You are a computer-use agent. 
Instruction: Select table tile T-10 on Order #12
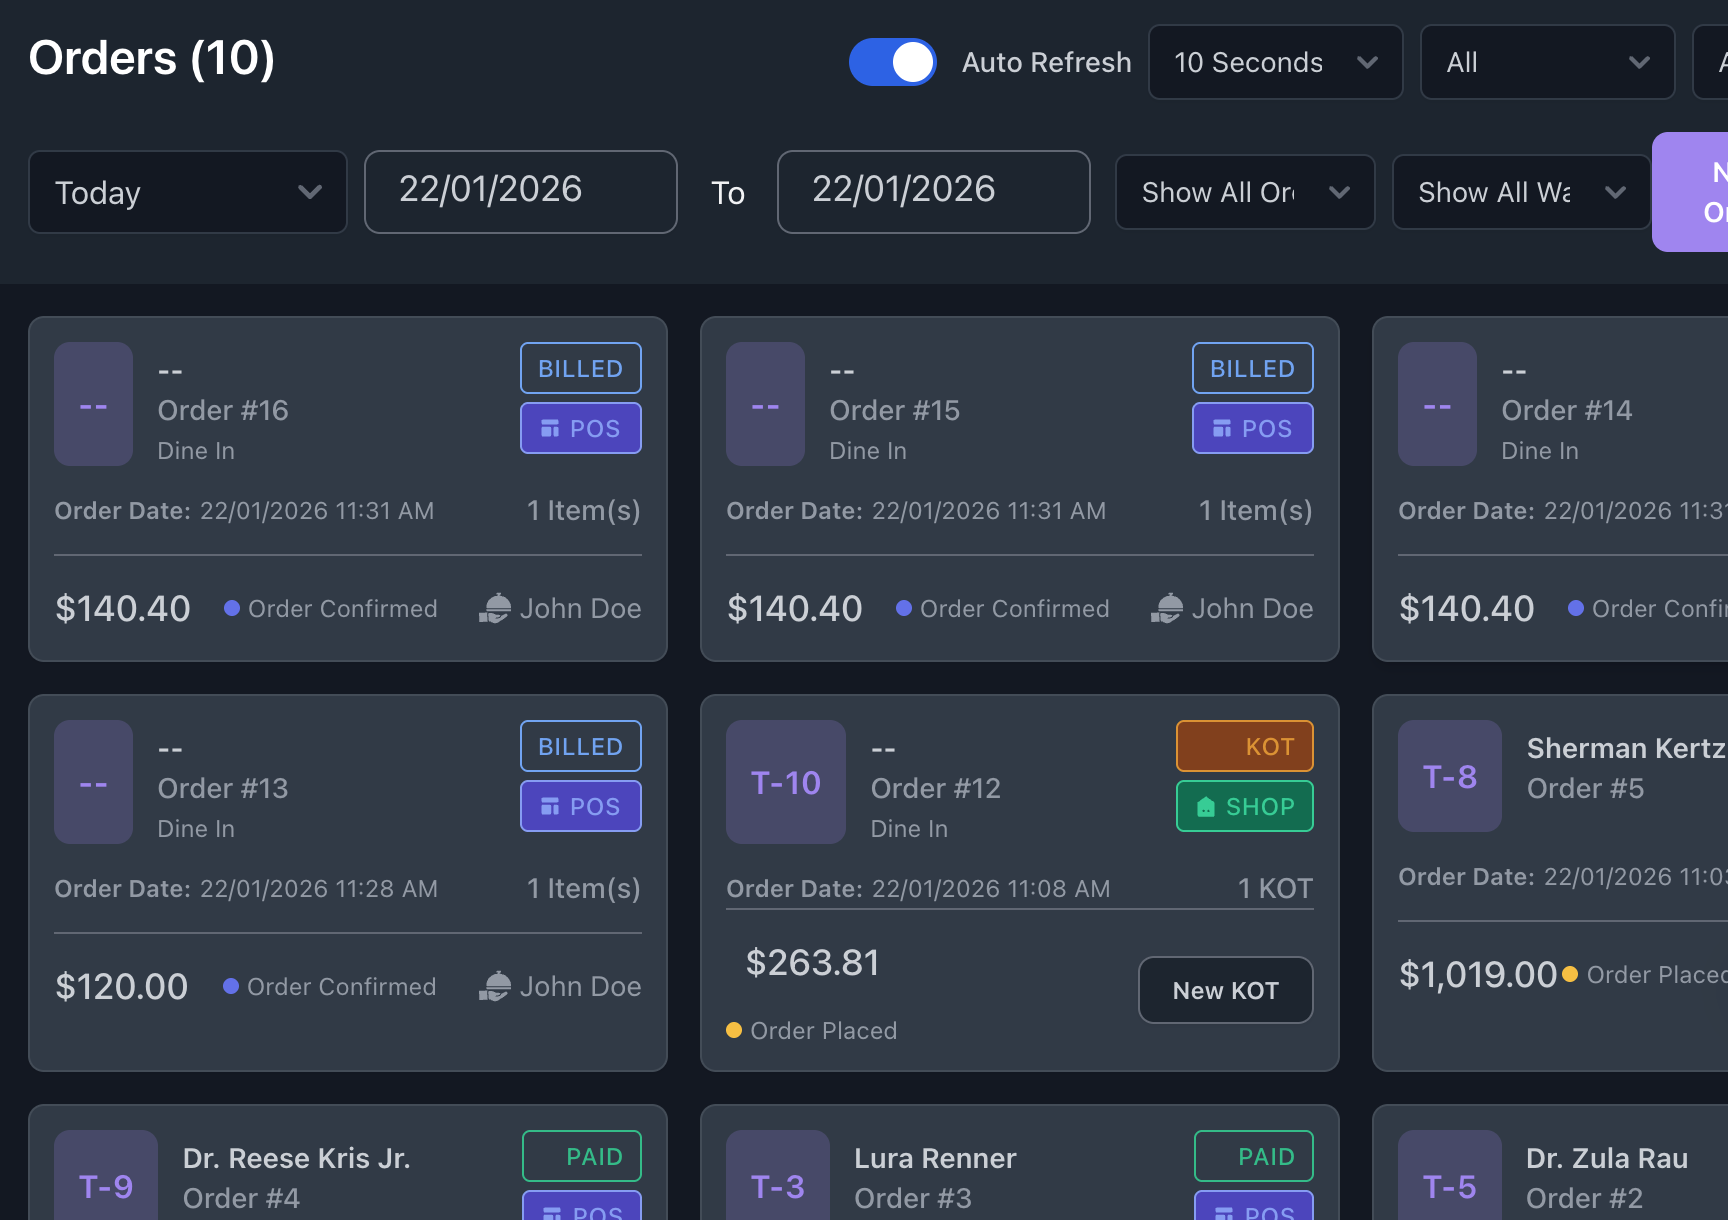pos(785,782)
